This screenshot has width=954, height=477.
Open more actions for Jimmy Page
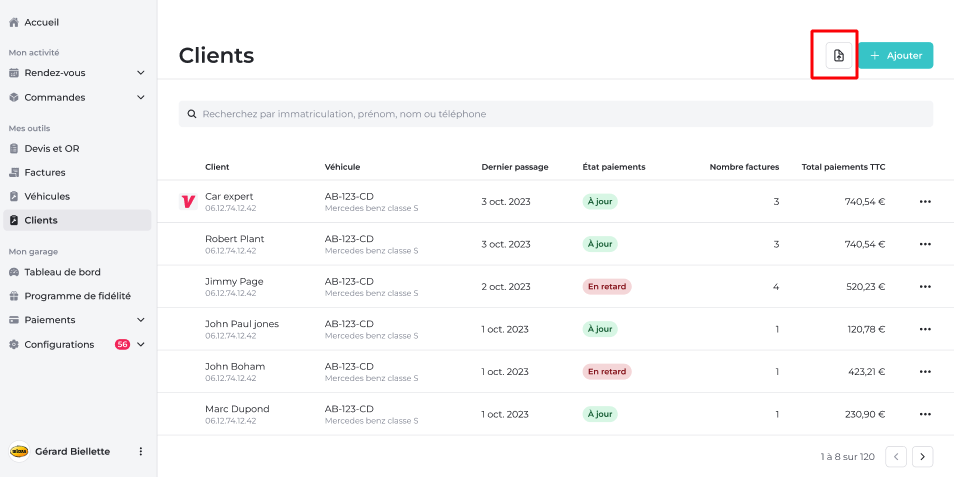[924, 287]
